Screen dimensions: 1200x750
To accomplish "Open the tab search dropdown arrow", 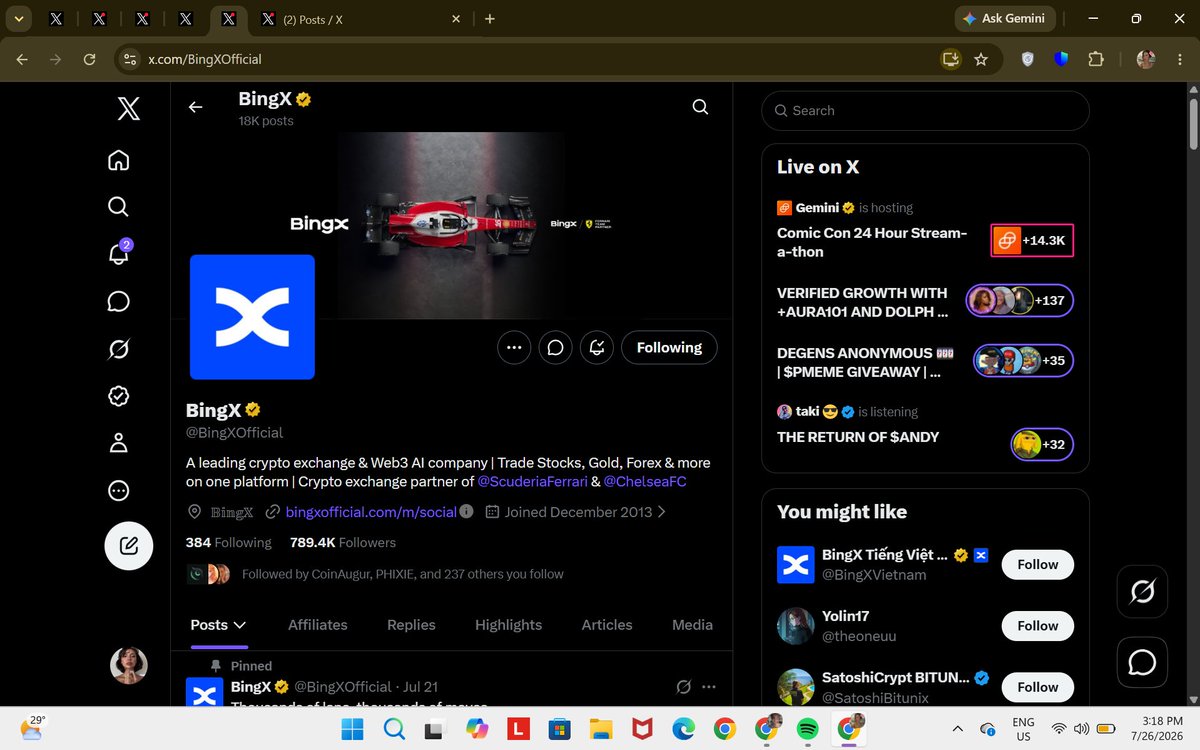I will pyautogui.click(x=17, y=19).
